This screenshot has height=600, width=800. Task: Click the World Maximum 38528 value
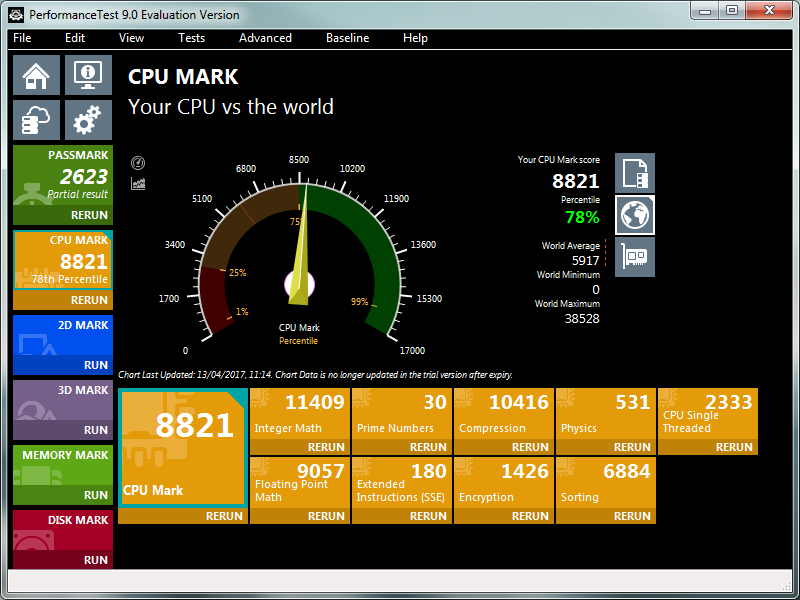tap(582, 319)
